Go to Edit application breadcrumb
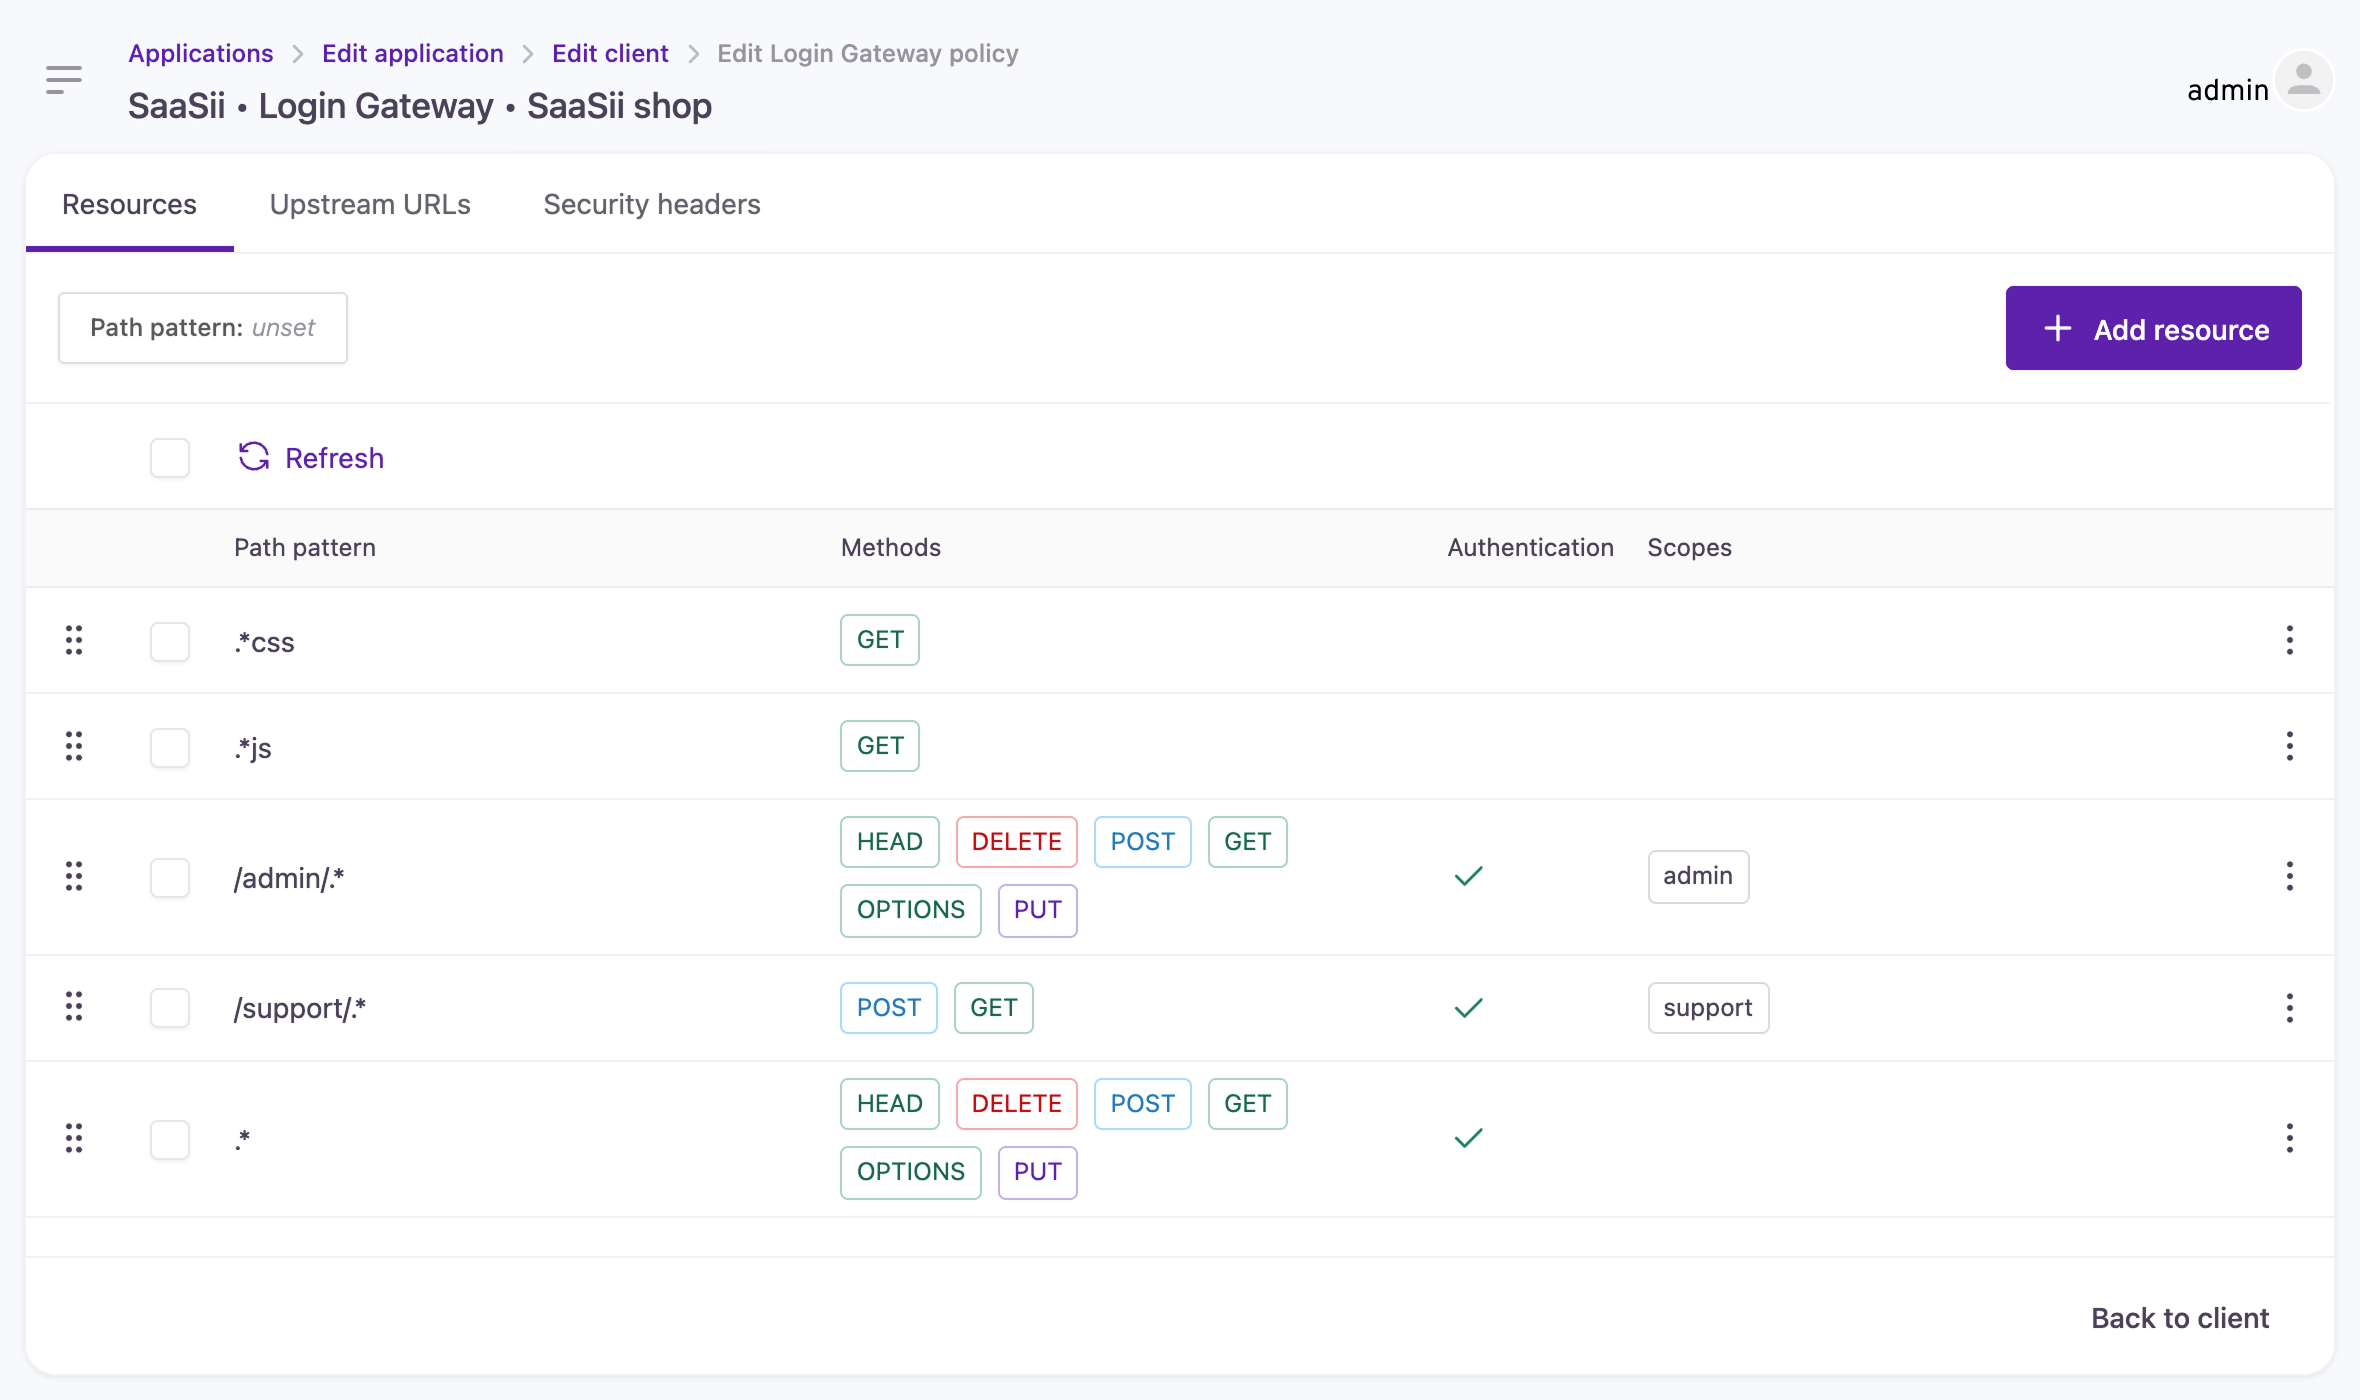The width and height of the screenshot is (2360, 1400). pos(412,53)
